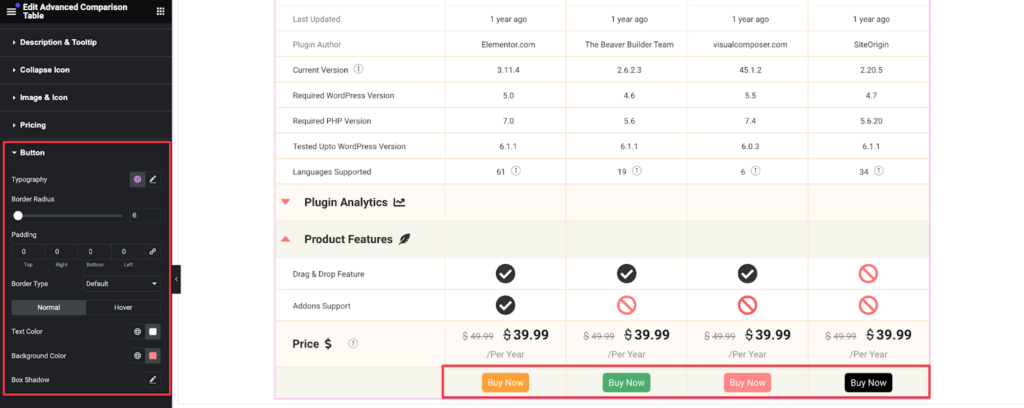
Task: Click Elementor's Addons Support checkmark icon
Action: pos(505,305)
